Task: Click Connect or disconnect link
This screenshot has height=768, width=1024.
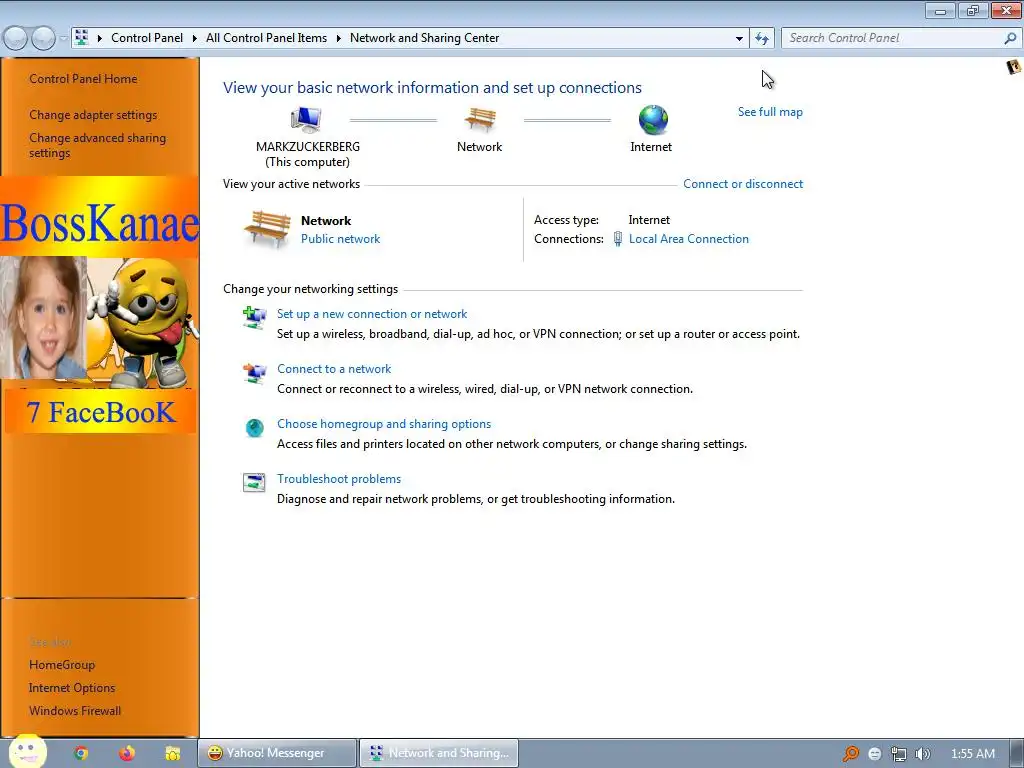Action: click(743, 184)
